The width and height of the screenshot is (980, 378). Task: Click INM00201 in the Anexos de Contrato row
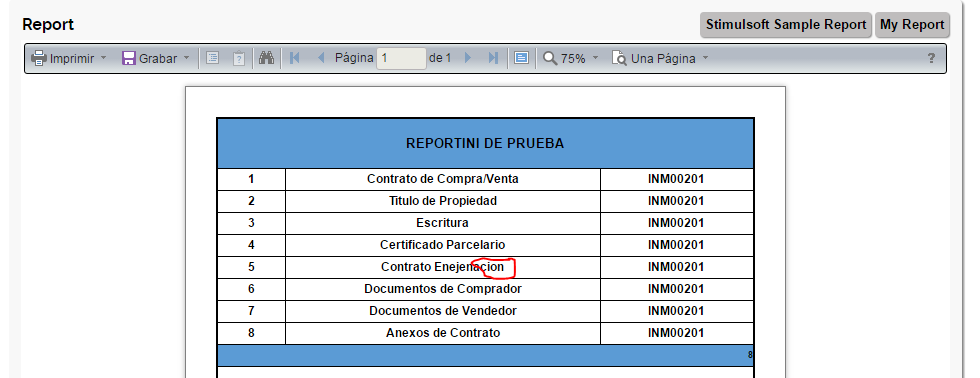point(676,333)
